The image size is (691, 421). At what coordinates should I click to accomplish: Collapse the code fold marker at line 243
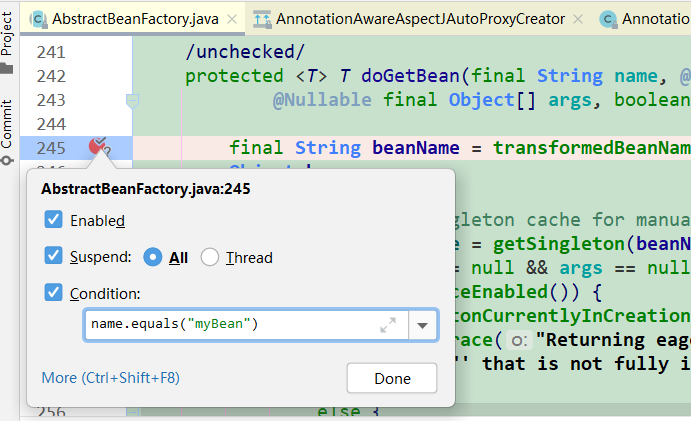132,101
